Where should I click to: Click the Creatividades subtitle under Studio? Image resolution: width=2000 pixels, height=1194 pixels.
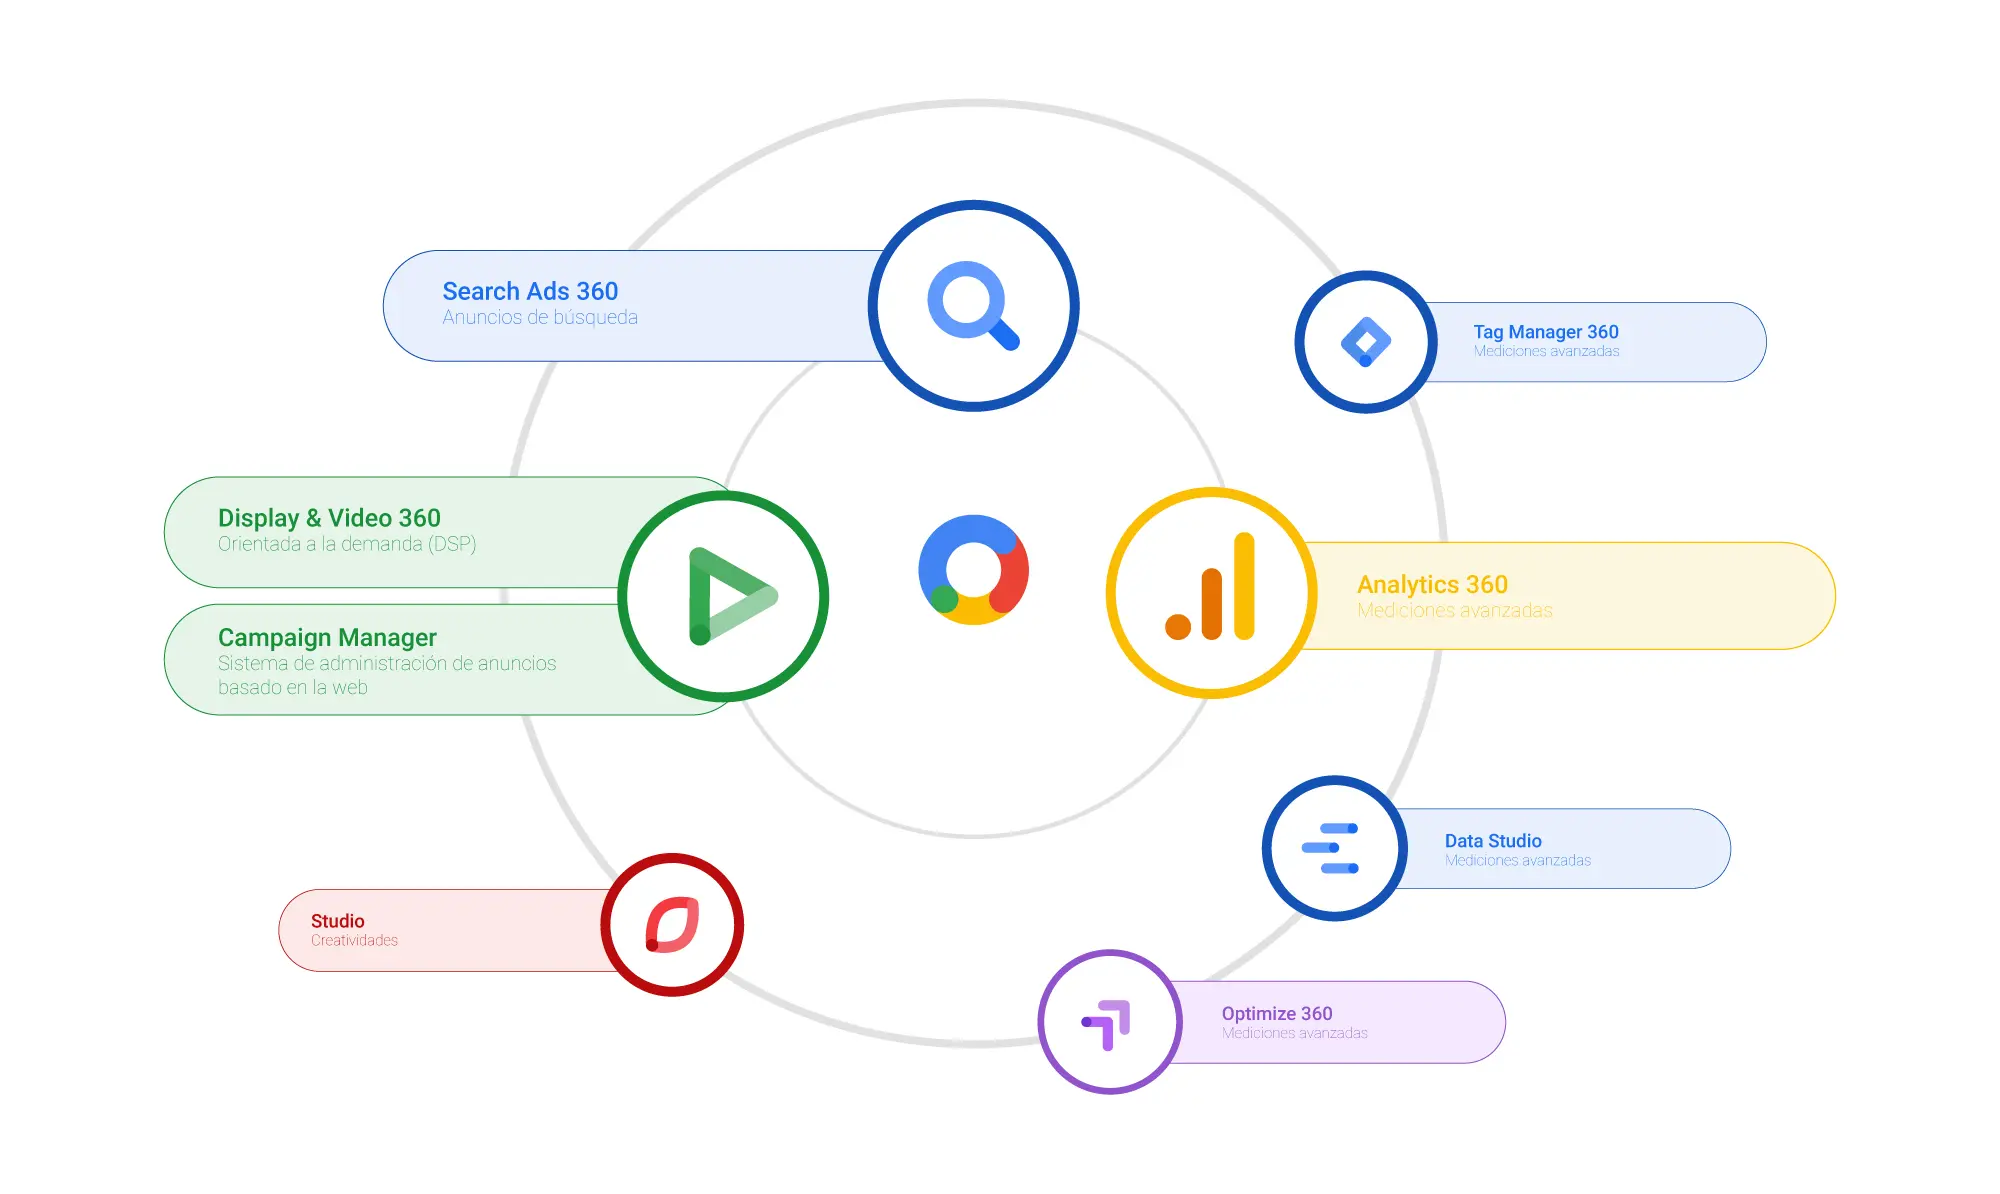pyautogui.click(x=354, y=940)
